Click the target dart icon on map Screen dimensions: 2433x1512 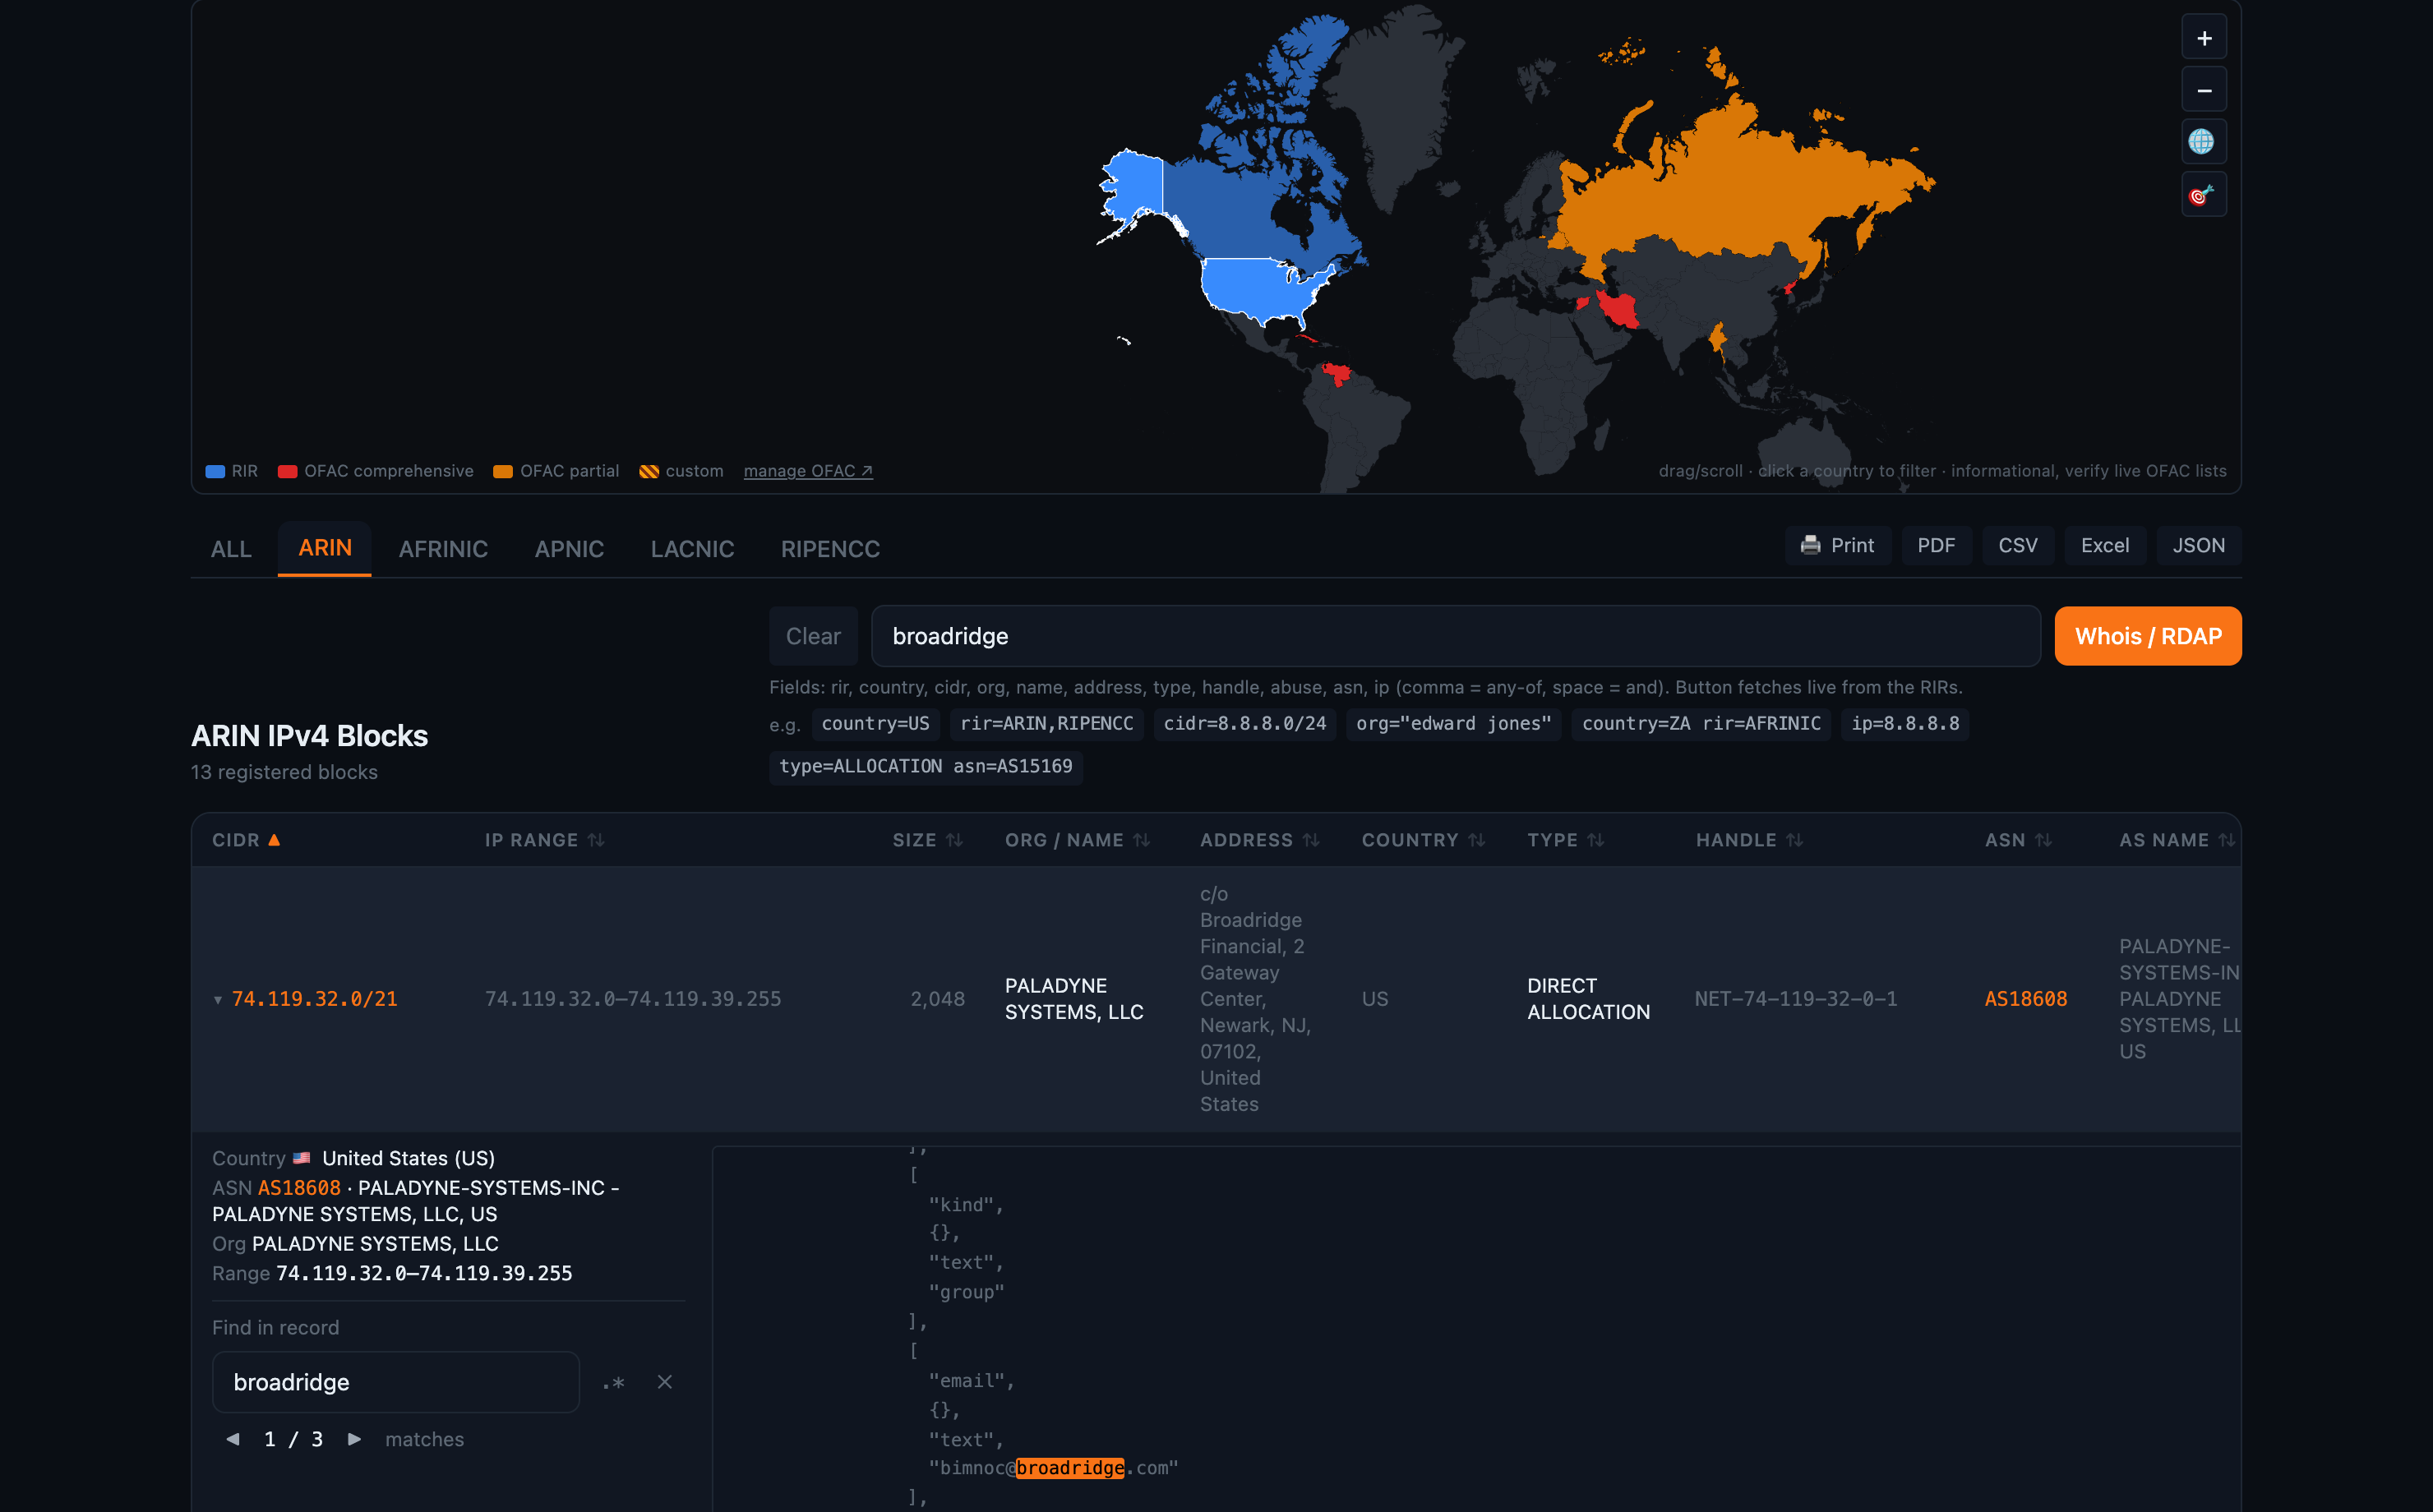2203,194
